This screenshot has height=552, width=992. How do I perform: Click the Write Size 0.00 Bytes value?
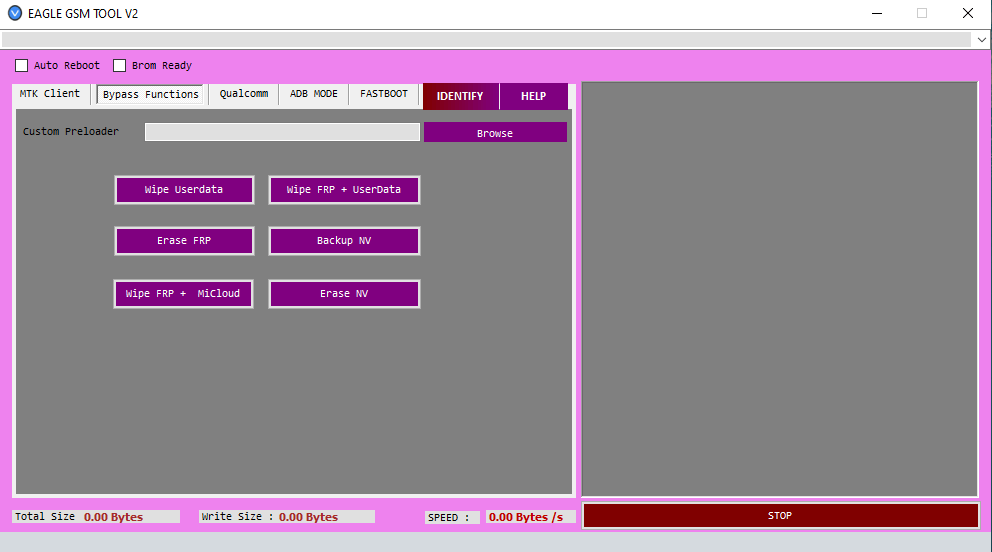pos(309,517)
